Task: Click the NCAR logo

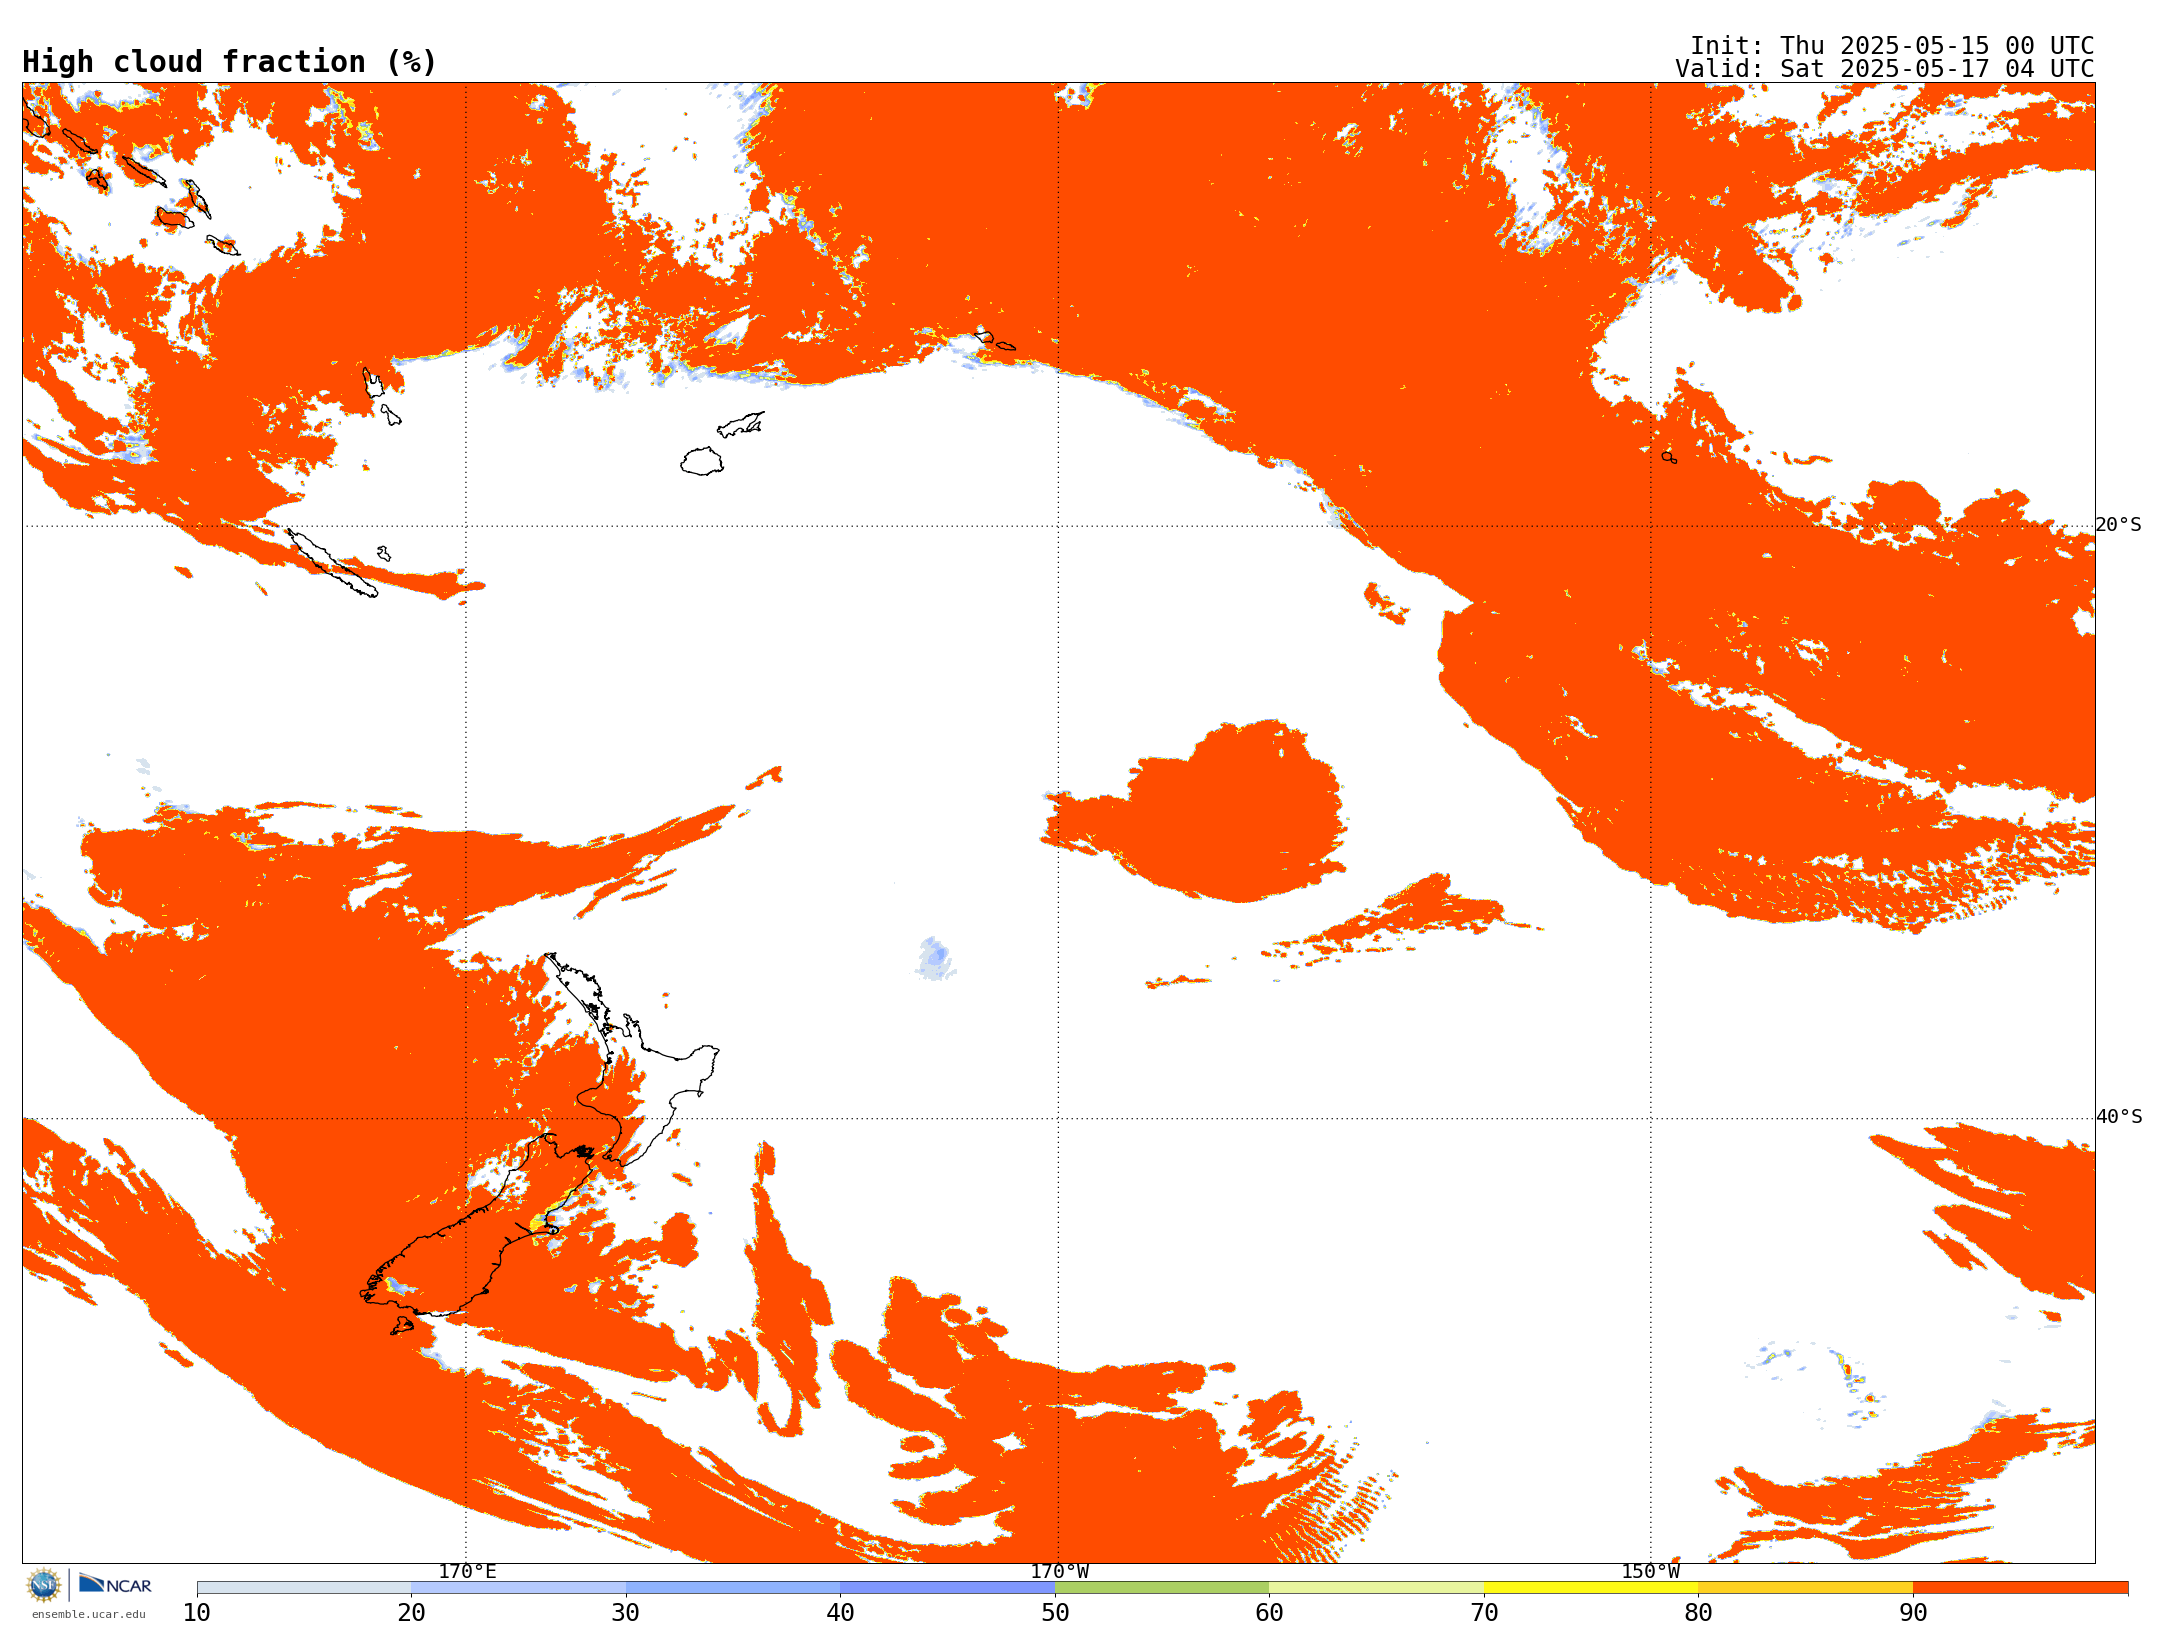Action: (x=115, y=1584)
